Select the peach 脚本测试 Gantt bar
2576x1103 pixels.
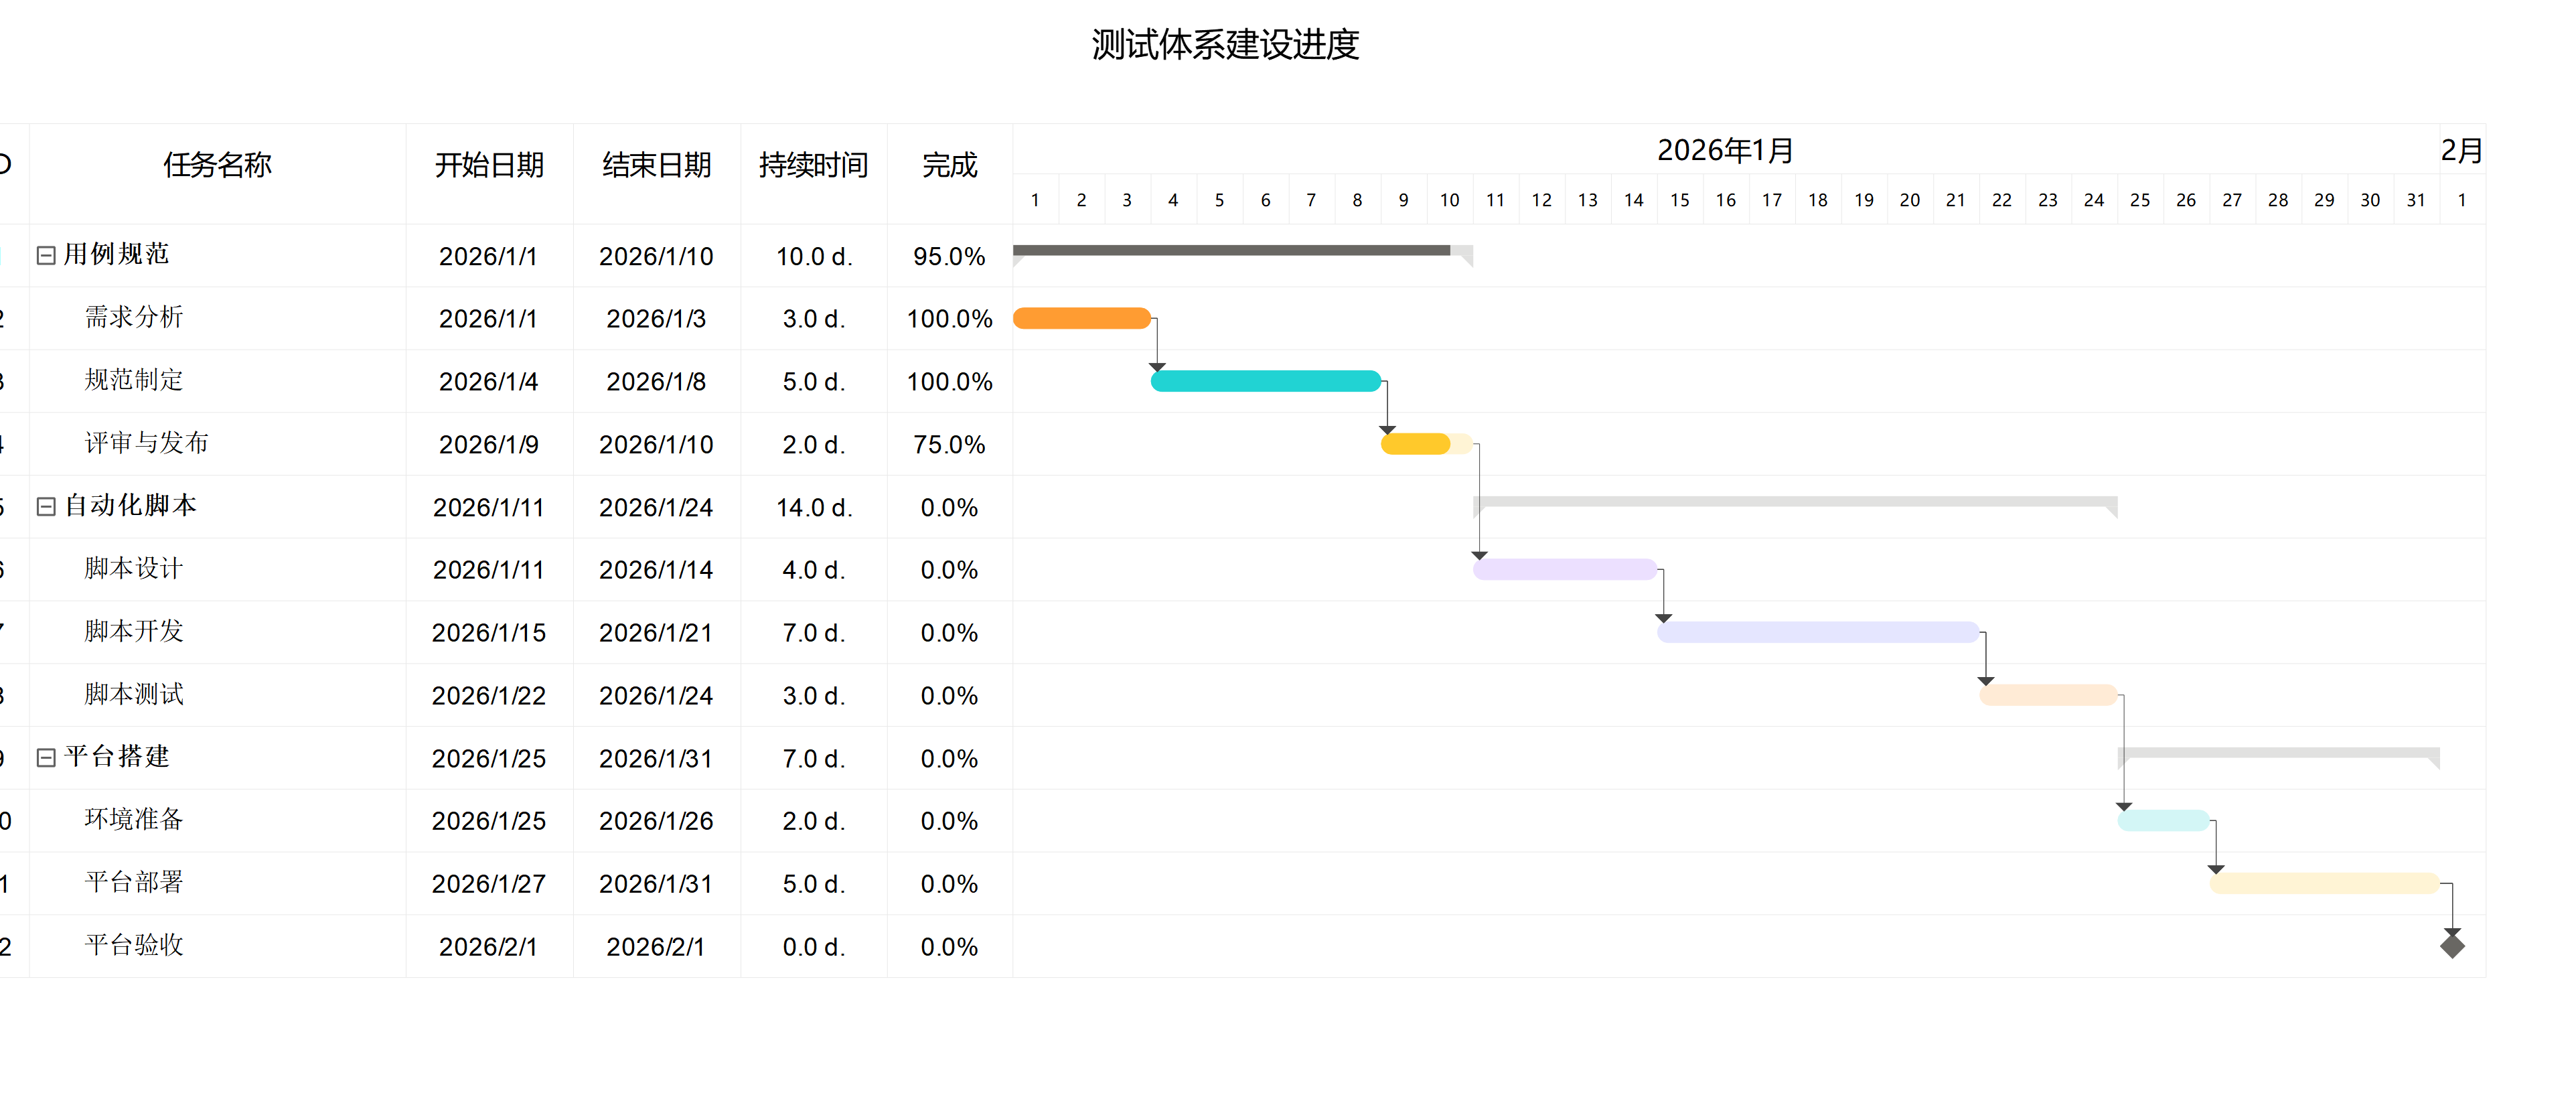click(2047, 695)
